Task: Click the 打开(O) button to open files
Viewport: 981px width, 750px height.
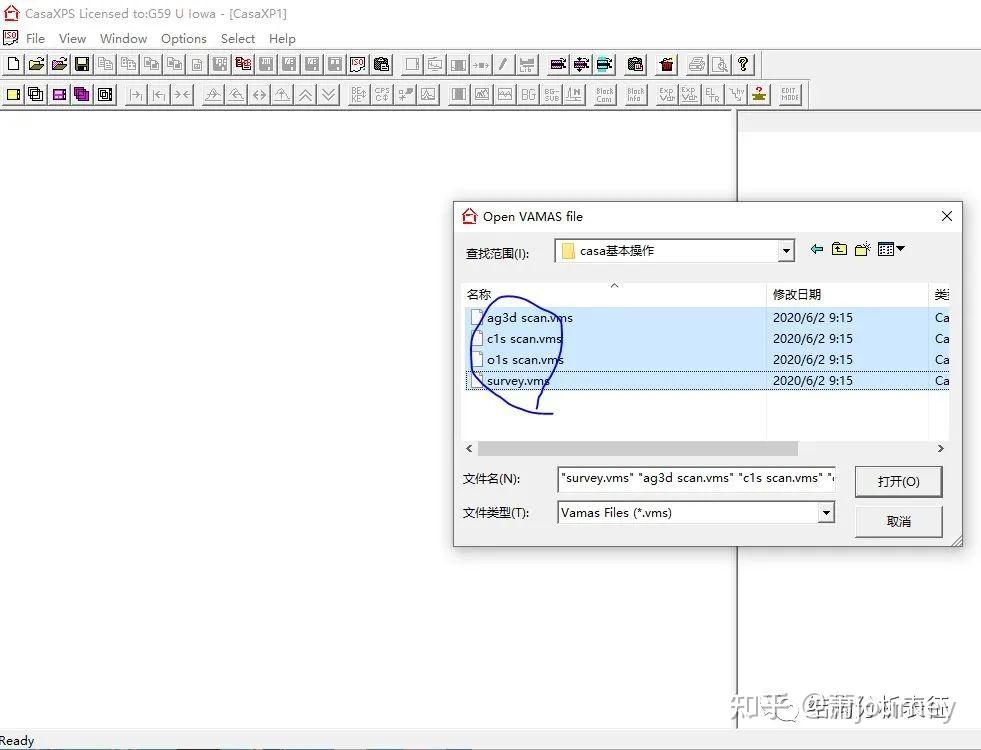Action: coord(898,481)
